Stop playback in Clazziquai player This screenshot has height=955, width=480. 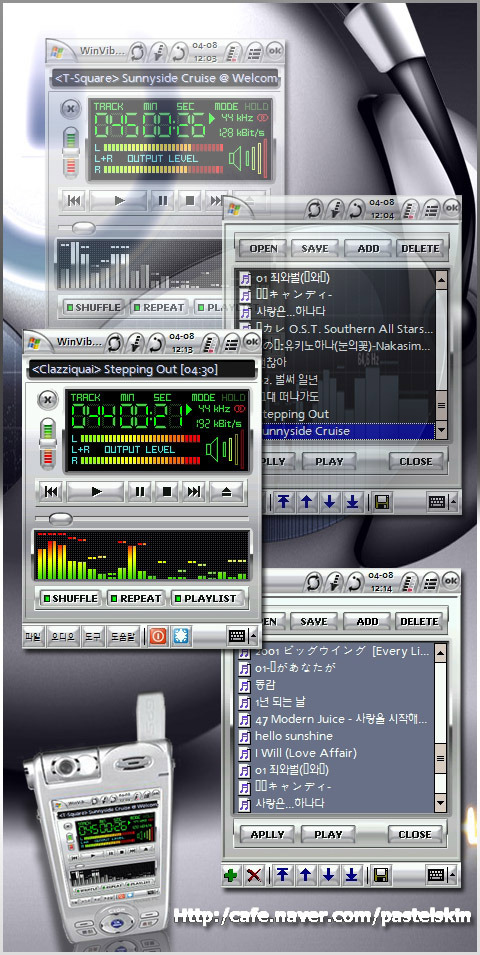(166, 492)
